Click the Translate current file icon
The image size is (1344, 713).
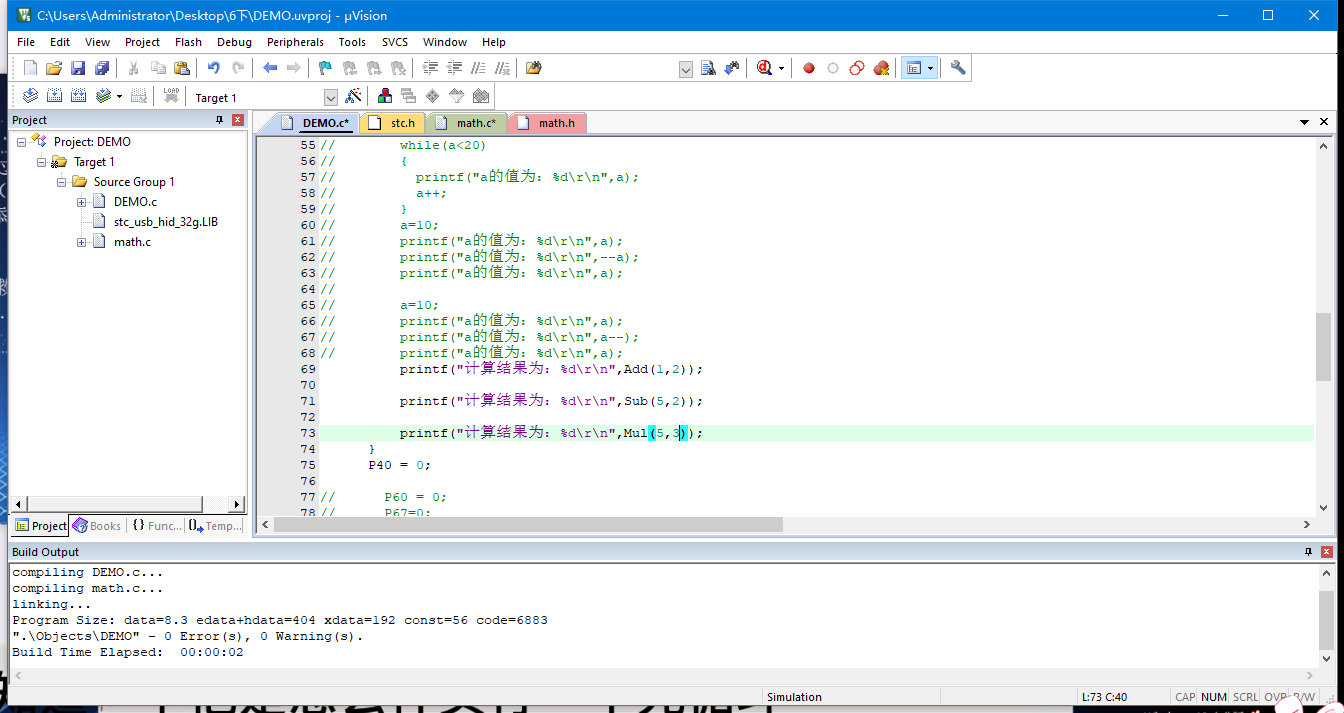tap(30, 96)
